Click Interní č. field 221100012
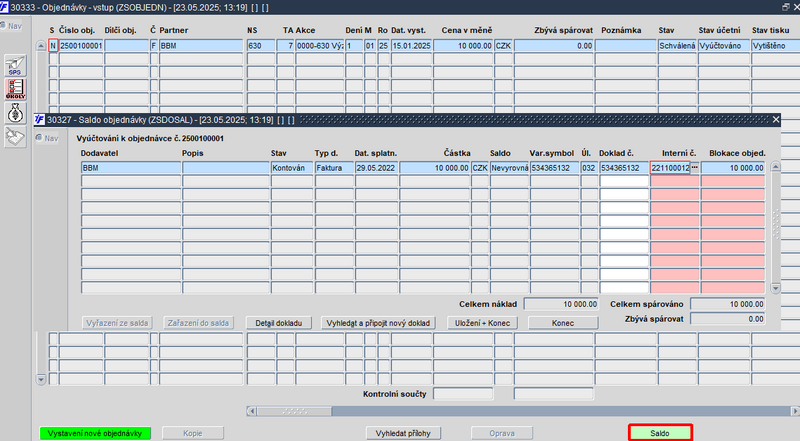Viewport: 800px width, 441px height. [x=670, y=167]
